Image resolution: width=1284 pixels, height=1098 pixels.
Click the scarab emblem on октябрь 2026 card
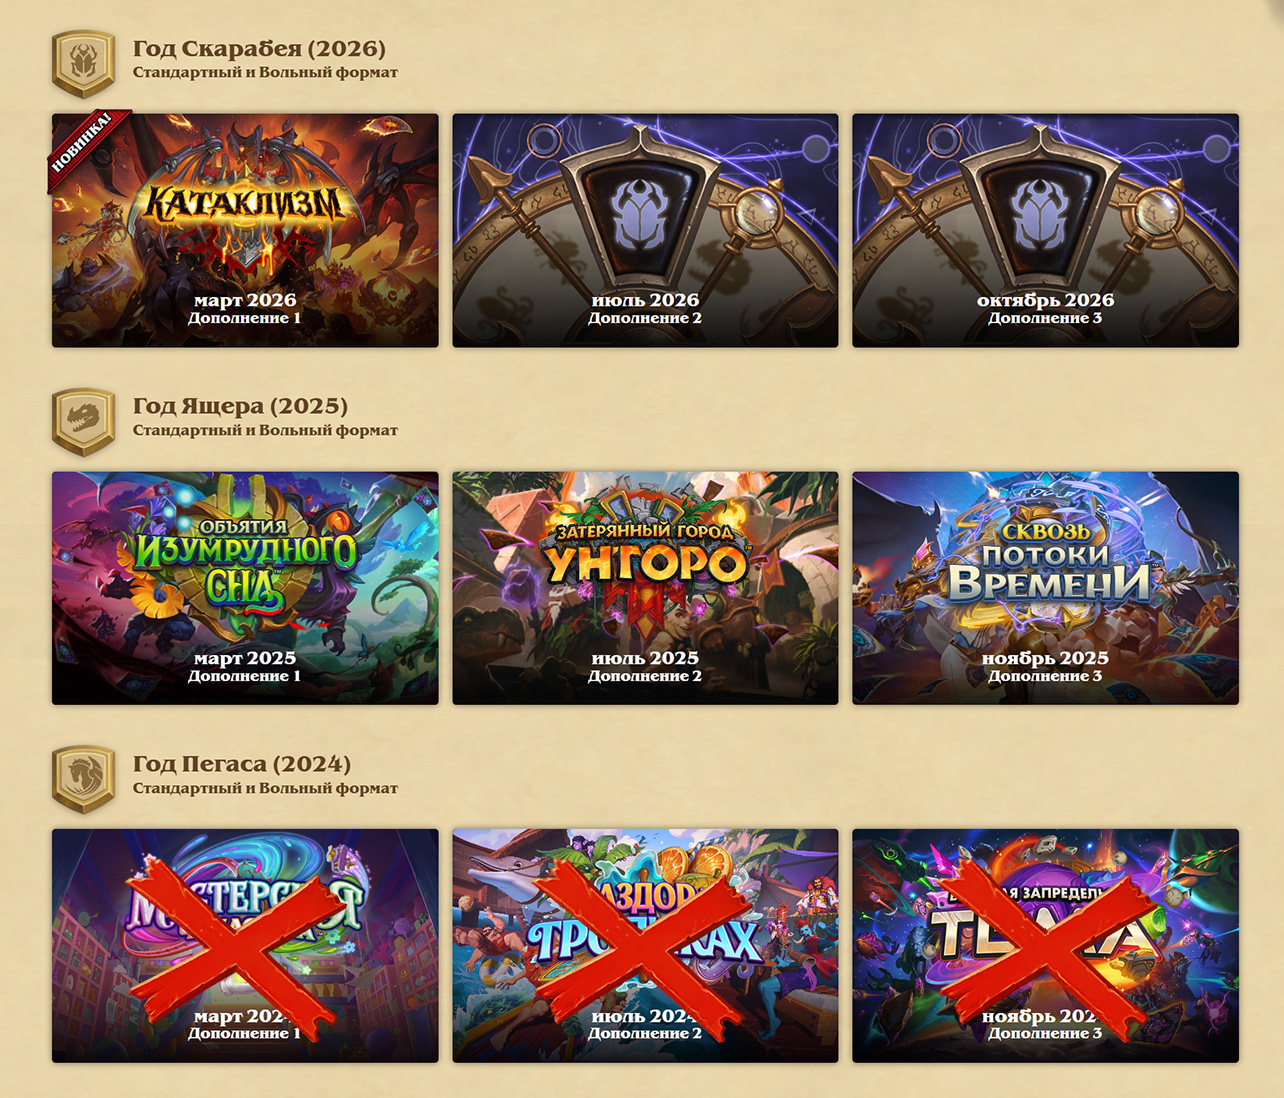[x=1045, y=211]
